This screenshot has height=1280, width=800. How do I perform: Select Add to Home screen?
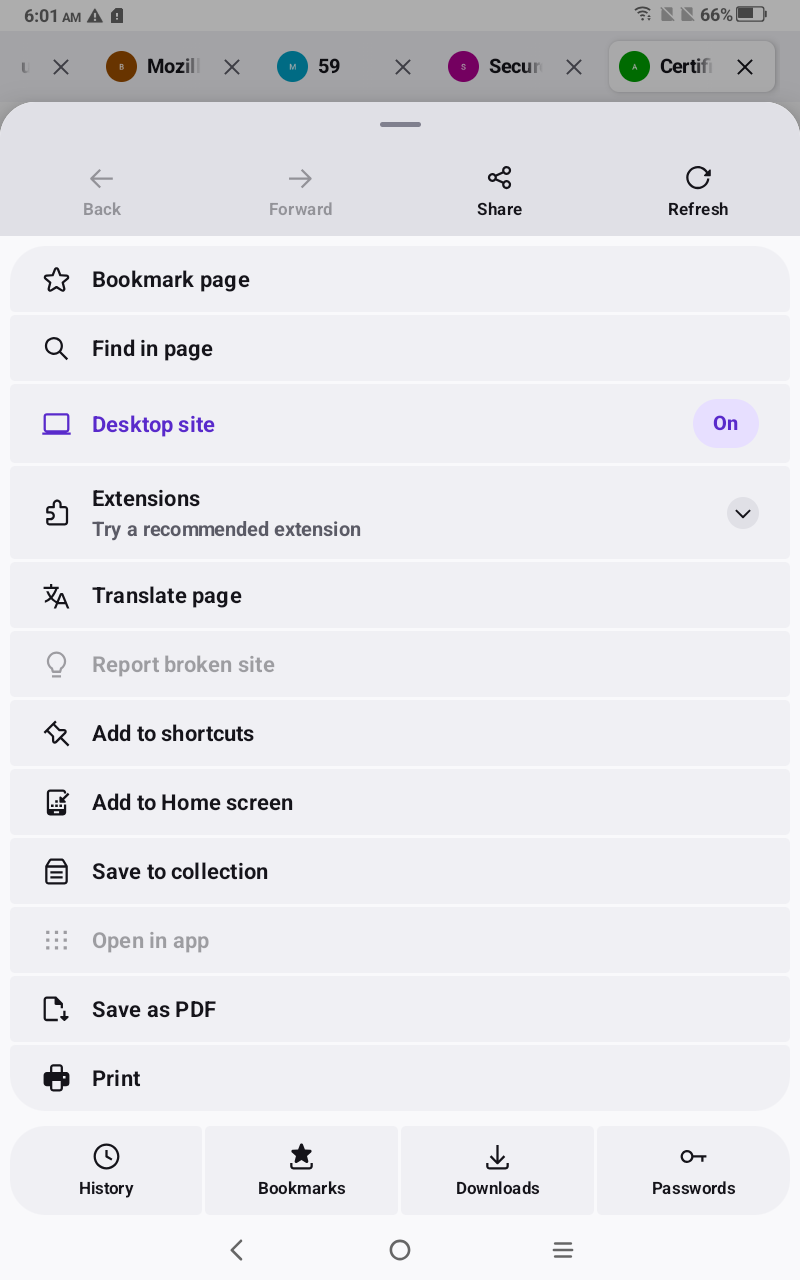point(400,803)
